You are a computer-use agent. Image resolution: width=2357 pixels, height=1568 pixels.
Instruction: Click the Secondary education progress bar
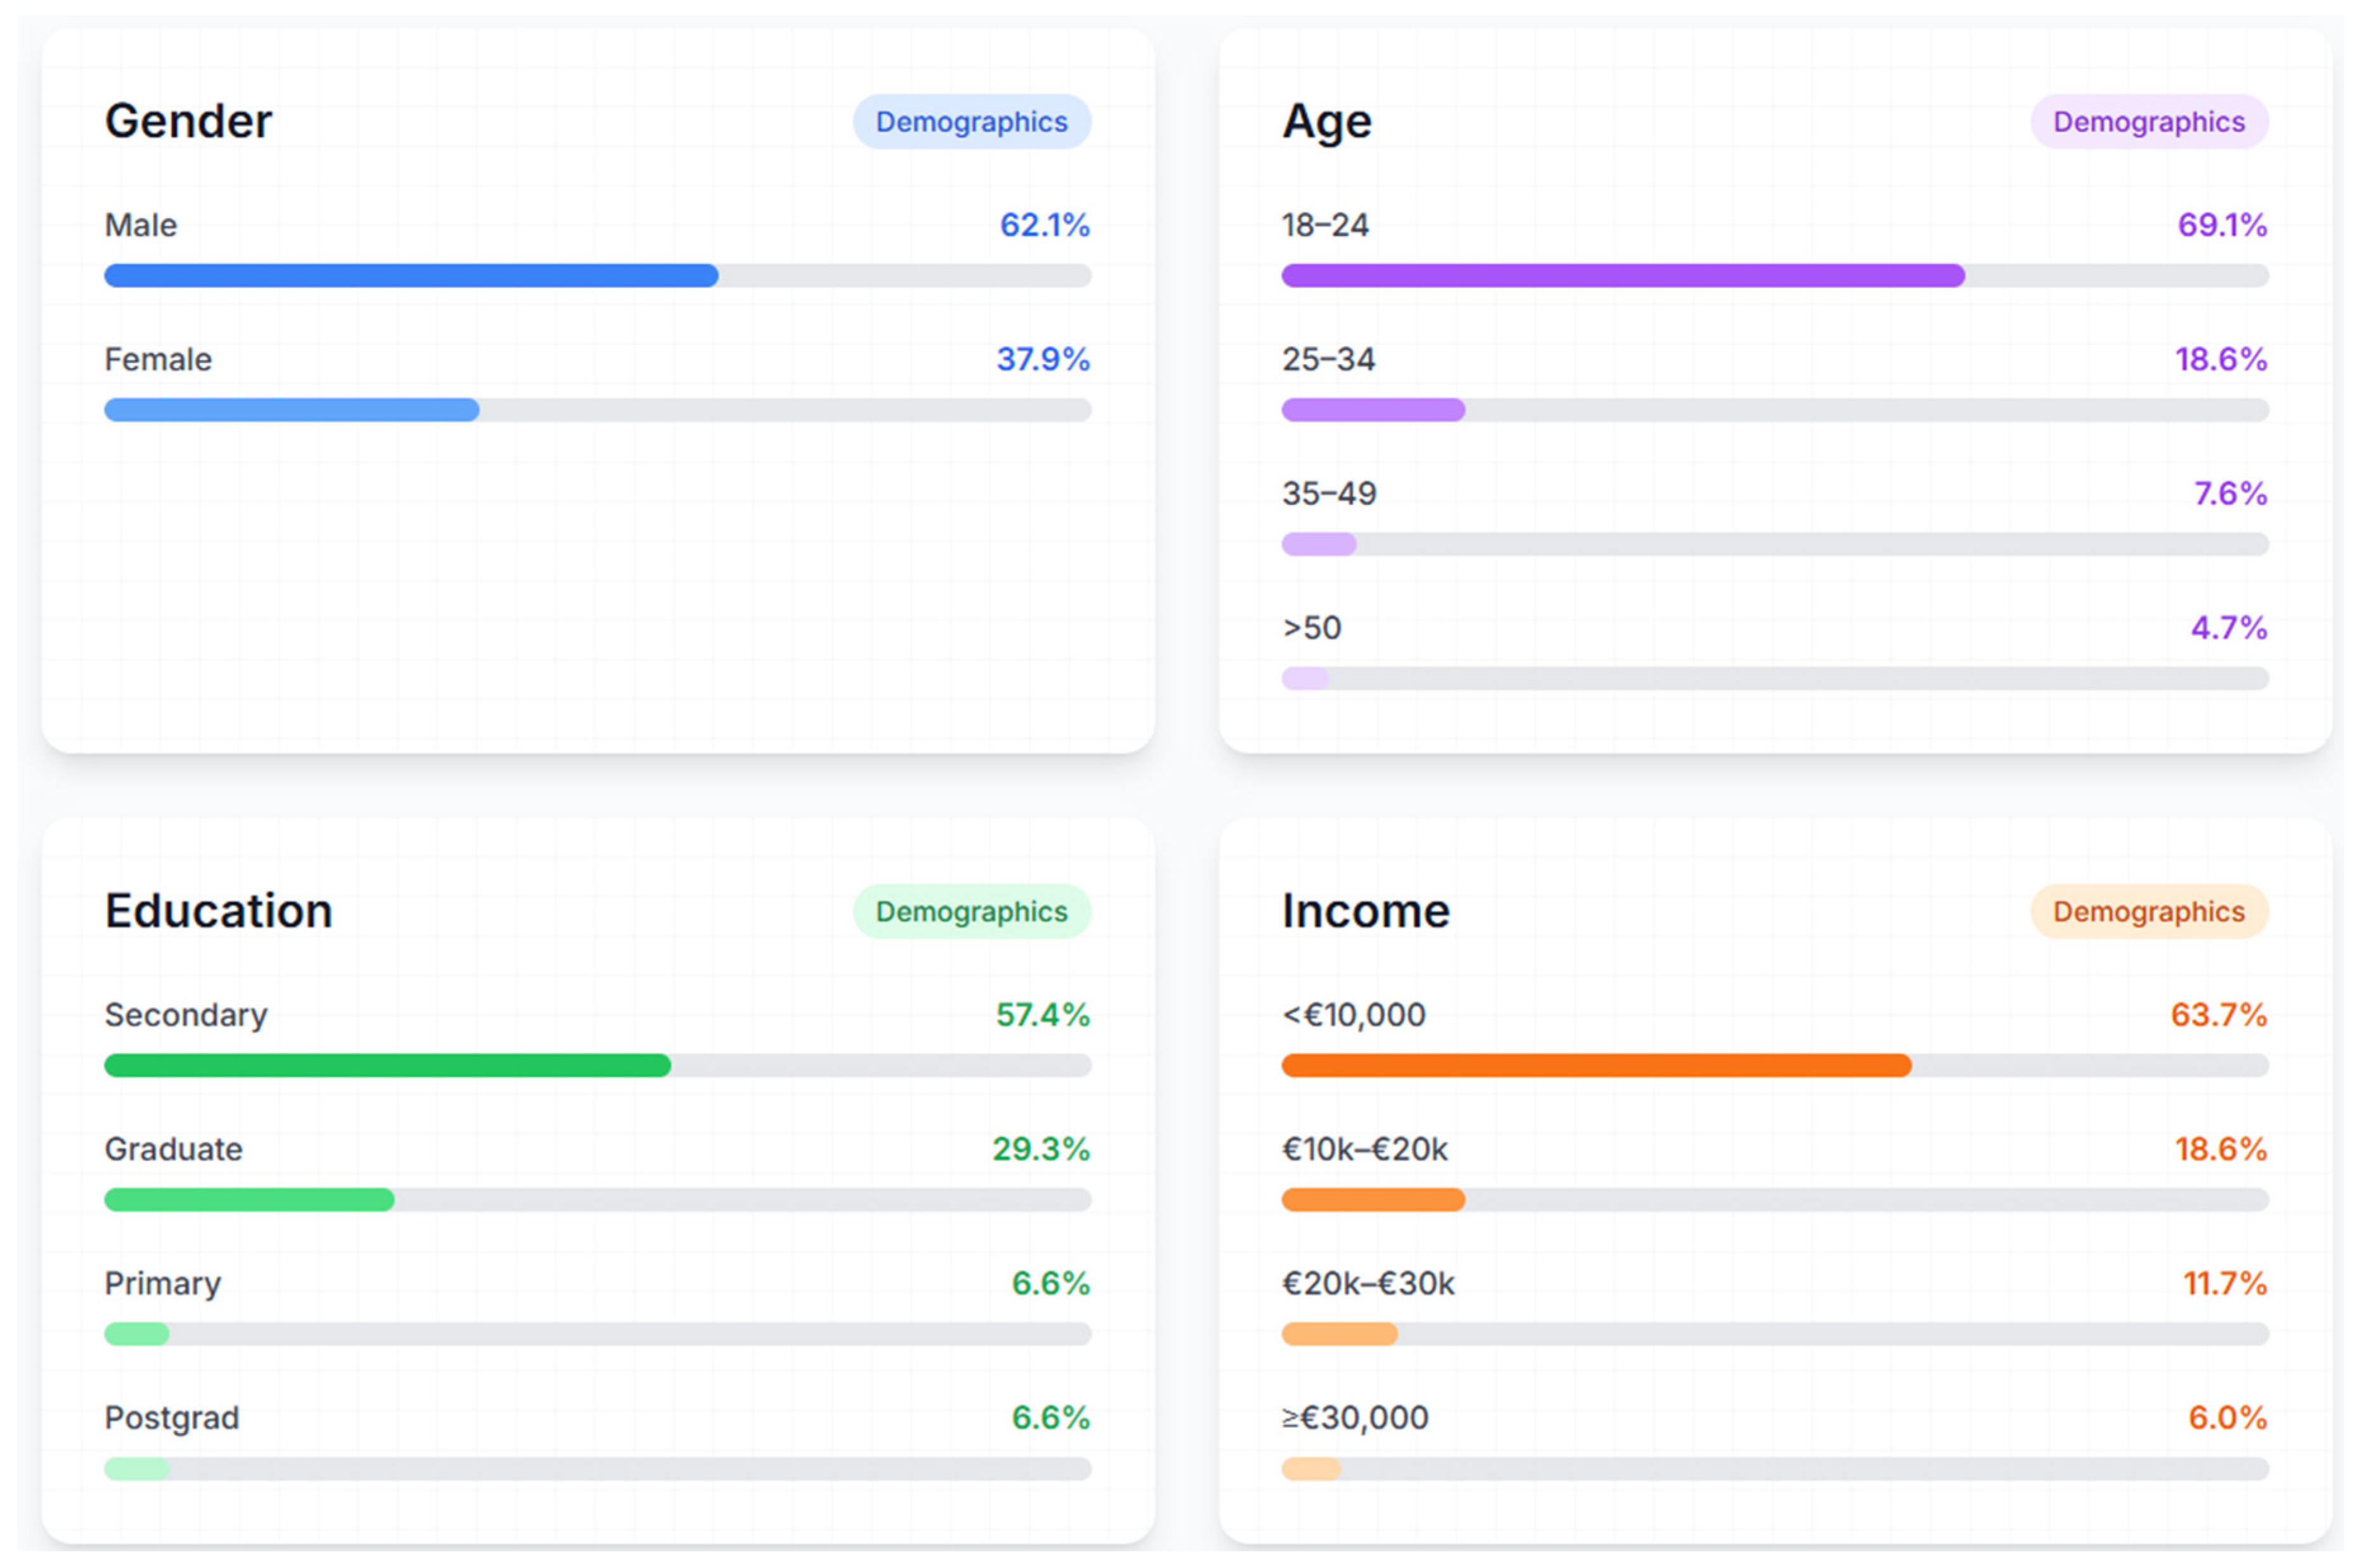[x=597, y=1065]
